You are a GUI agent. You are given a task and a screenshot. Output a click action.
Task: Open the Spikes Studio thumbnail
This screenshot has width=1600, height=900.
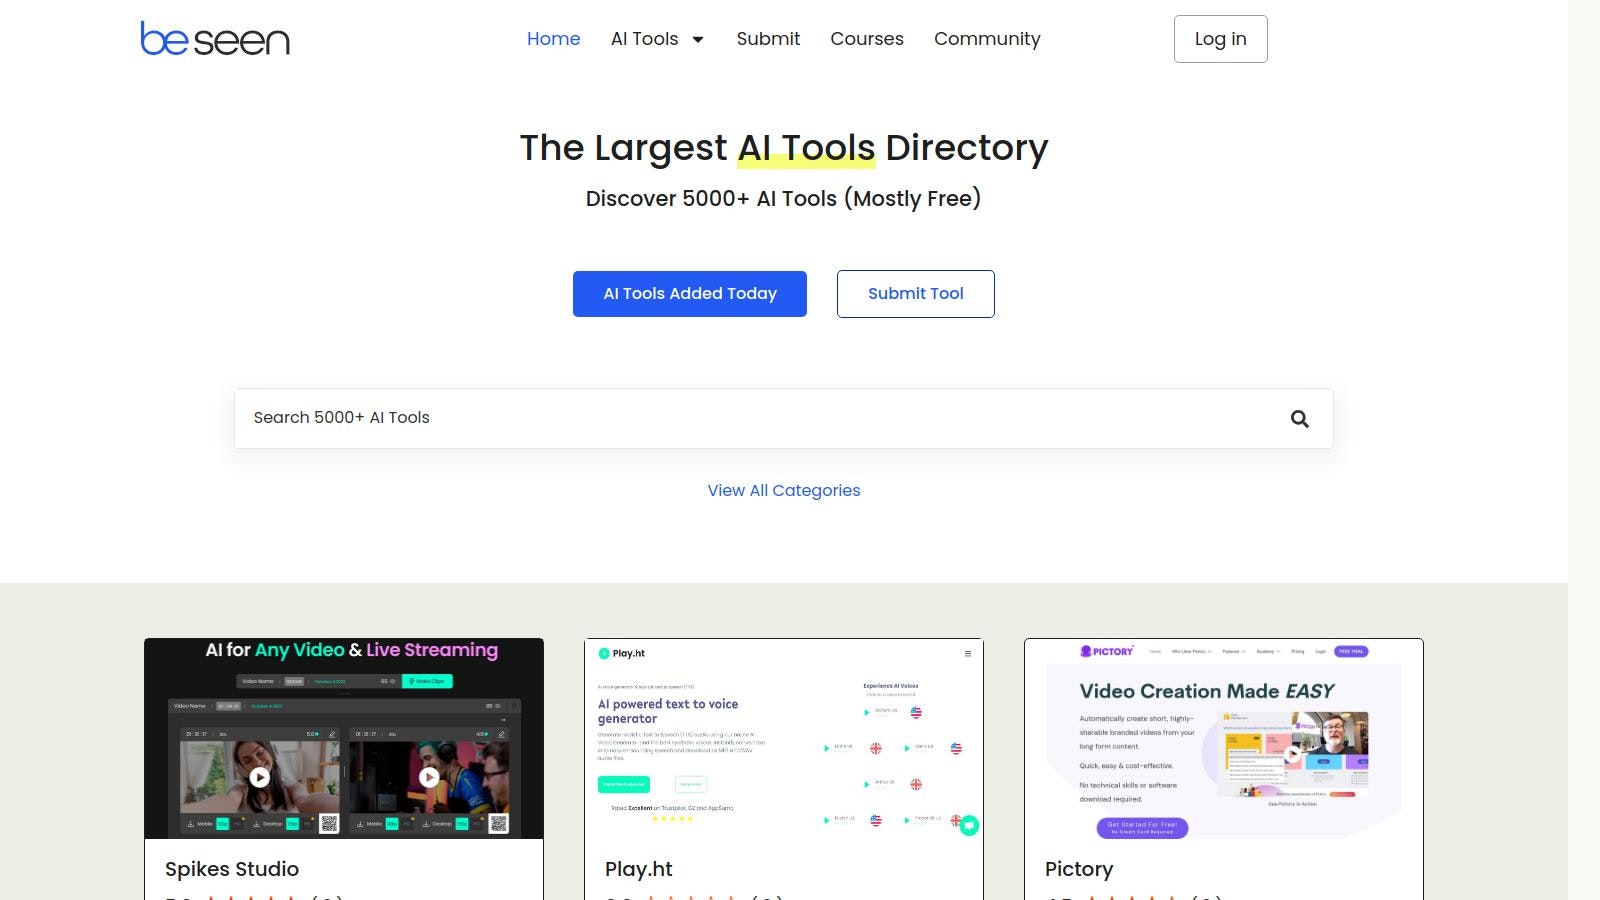(344, 738)
